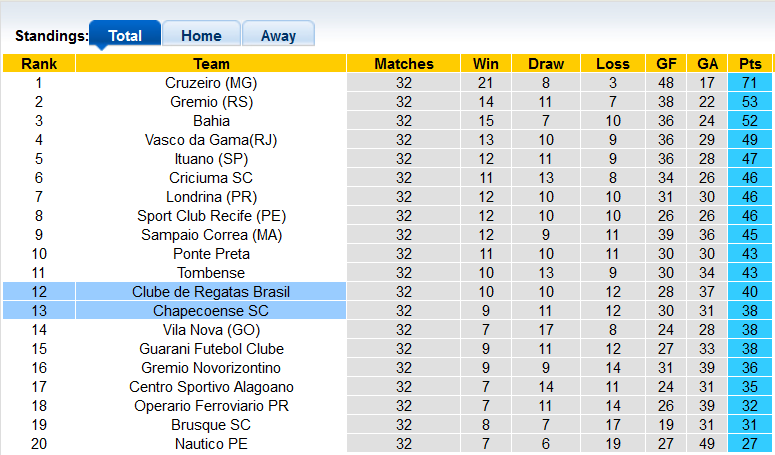
Task: Click the Cruzeiro (MG) team link
Action: point(211,83)
